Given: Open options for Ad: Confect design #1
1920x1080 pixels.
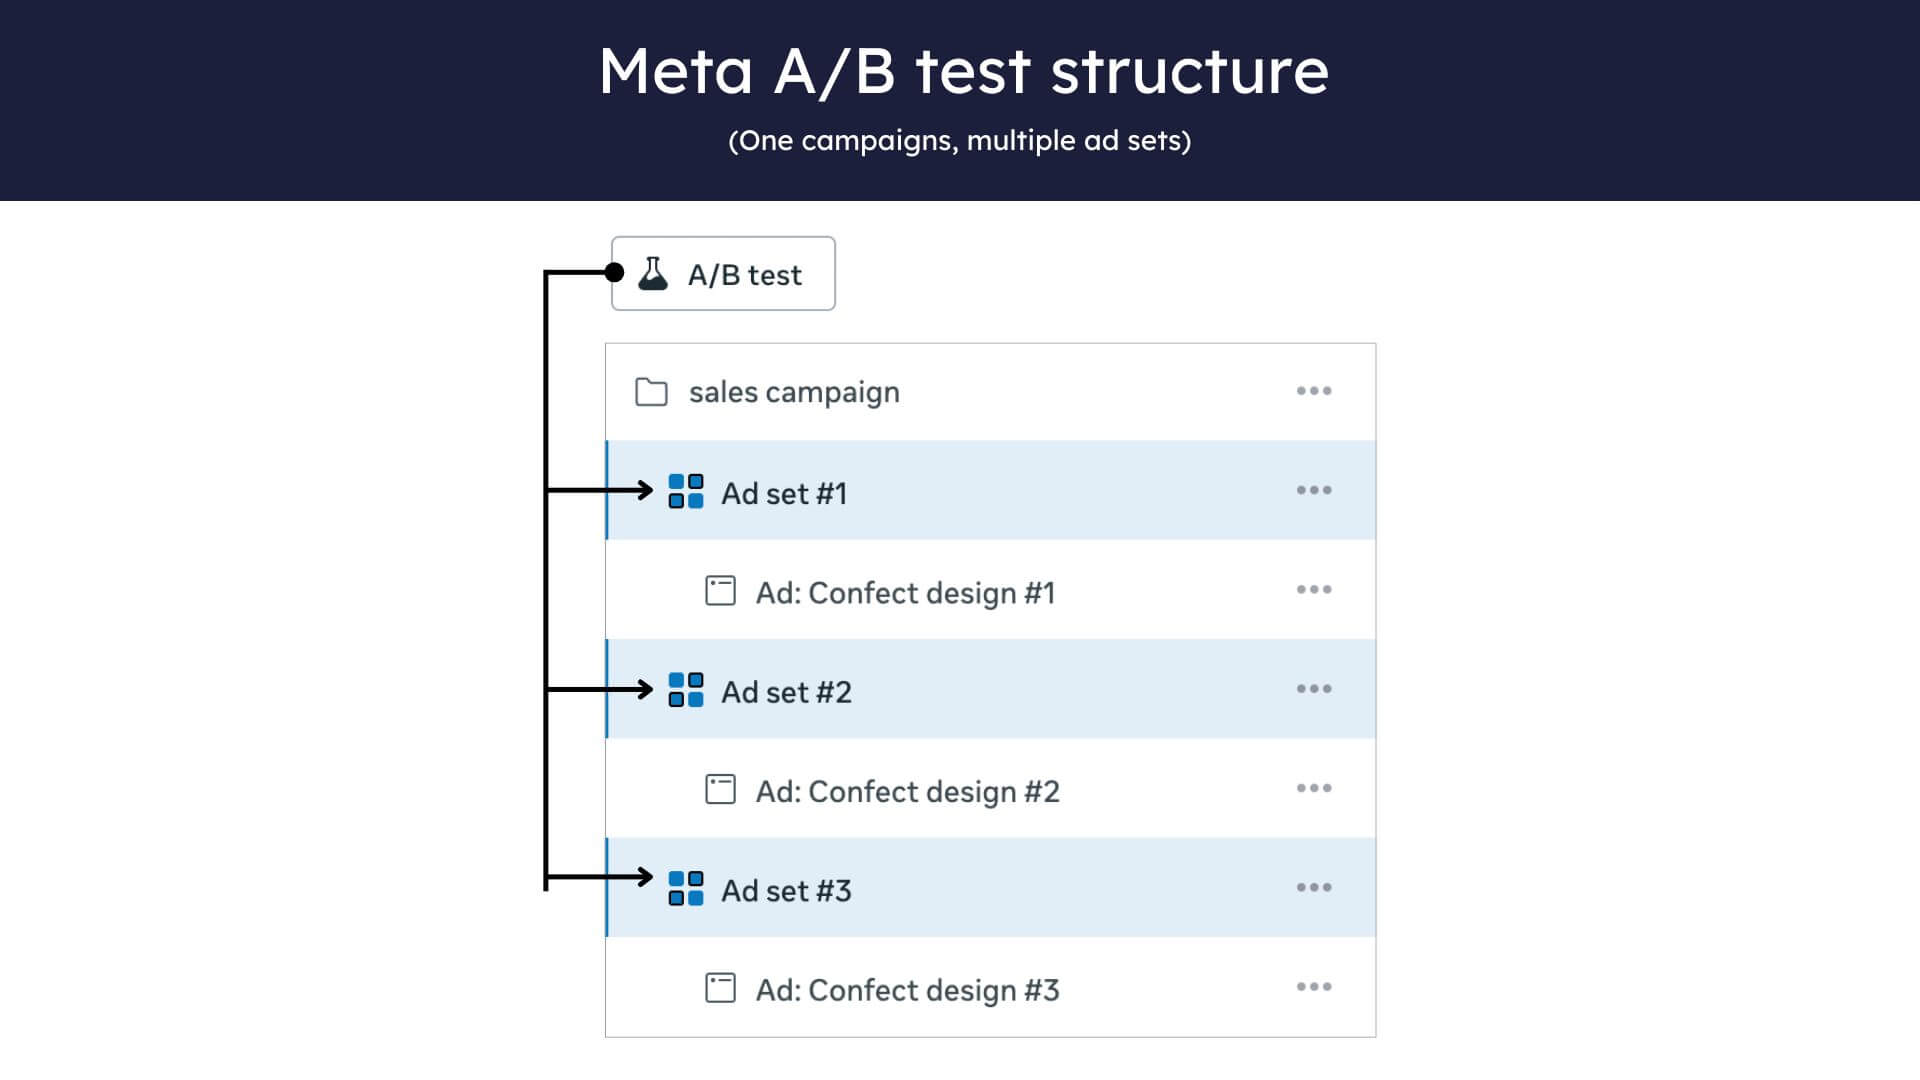Looking at the screenshot, I should coord(1314,589).
